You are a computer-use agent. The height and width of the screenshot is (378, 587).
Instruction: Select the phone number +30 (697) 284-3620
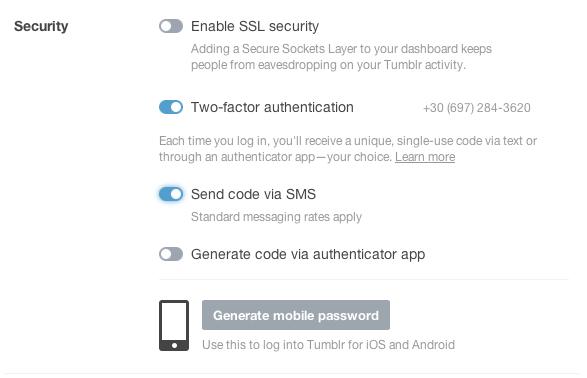pos(477,108)
